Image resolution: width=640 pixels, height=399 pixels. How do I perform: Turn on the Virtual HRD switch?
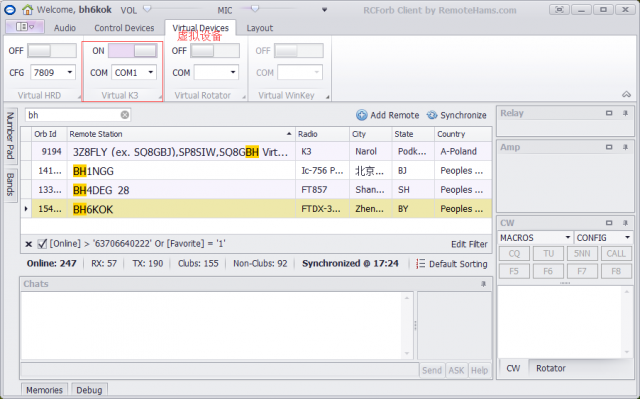(52, 51)
